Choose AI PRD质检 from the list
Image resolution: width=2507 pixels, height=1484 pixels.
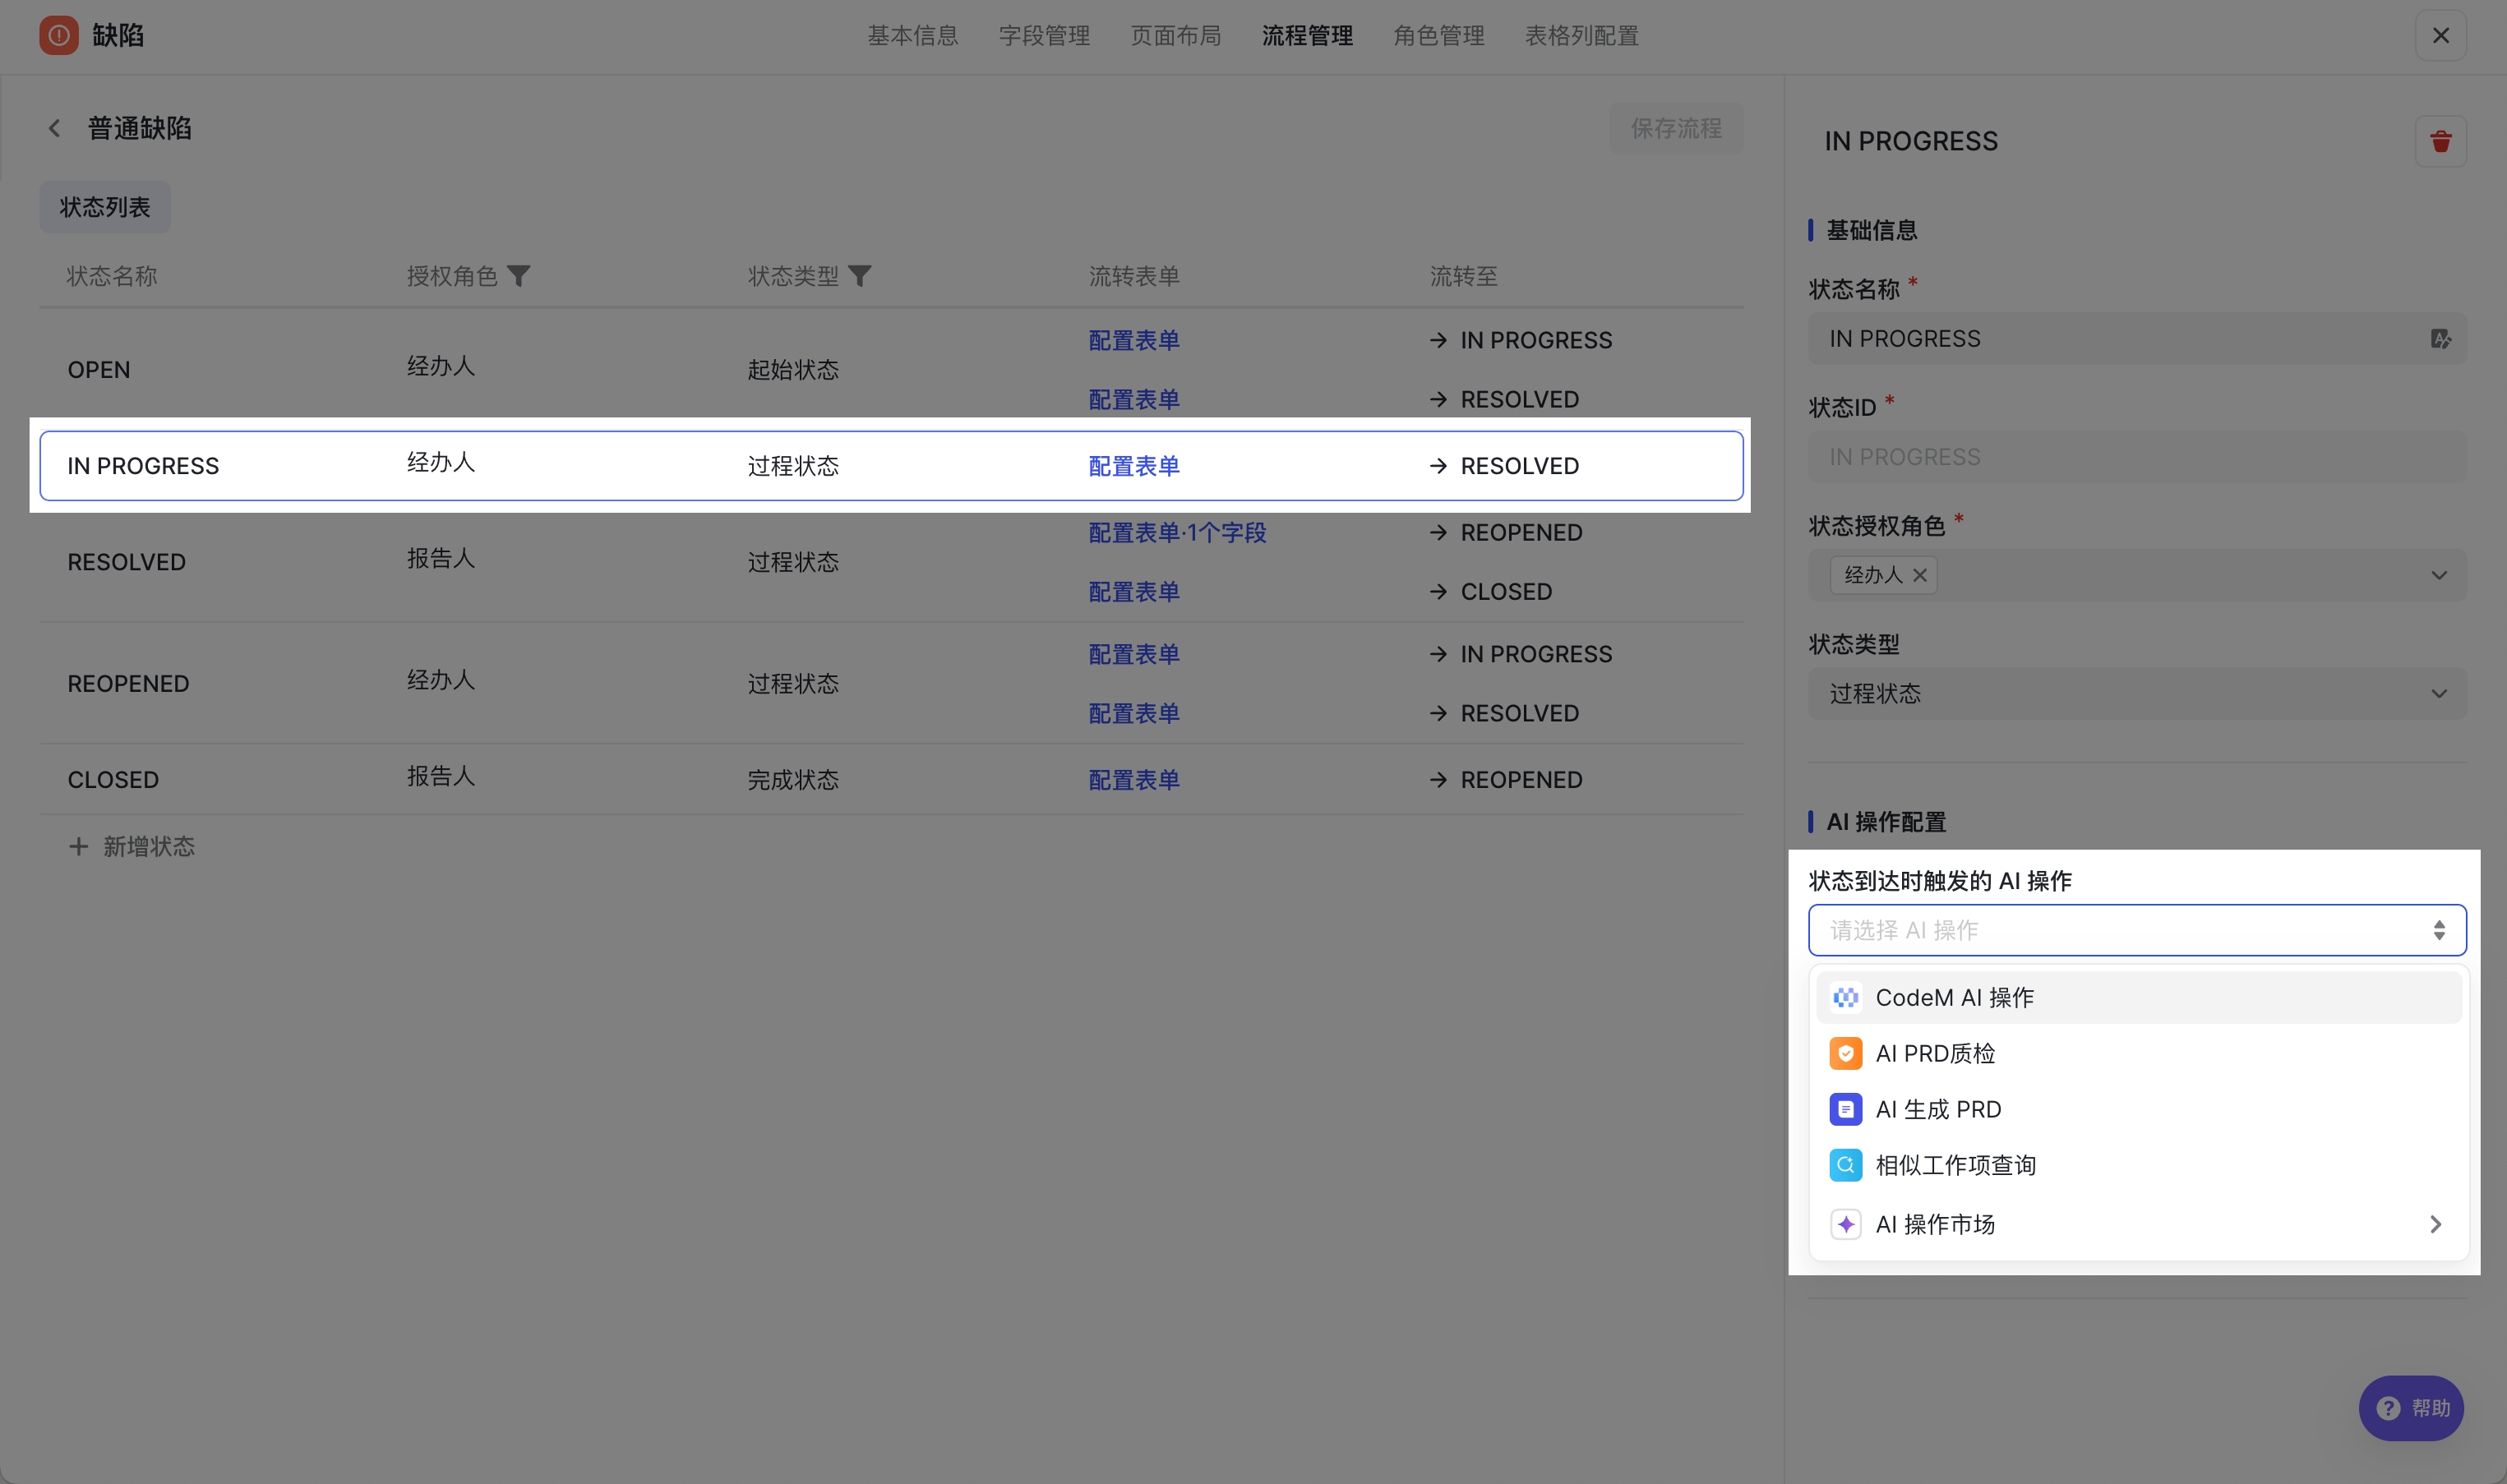point(2138,1053)
